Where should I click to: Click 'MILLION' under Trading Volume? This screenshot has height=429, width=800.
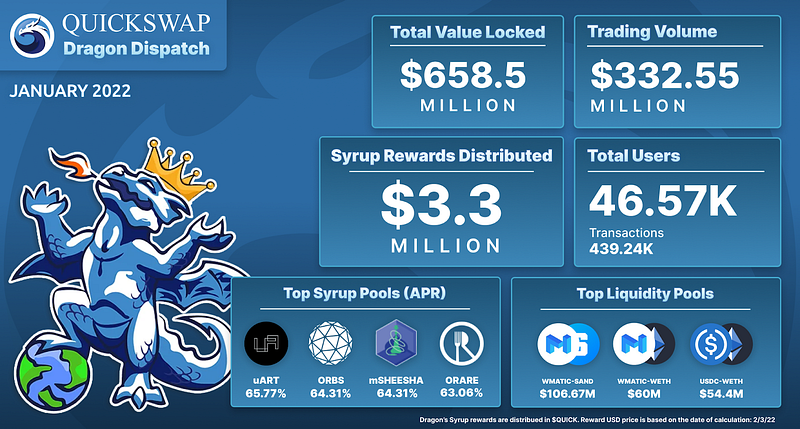coord(638,106)
